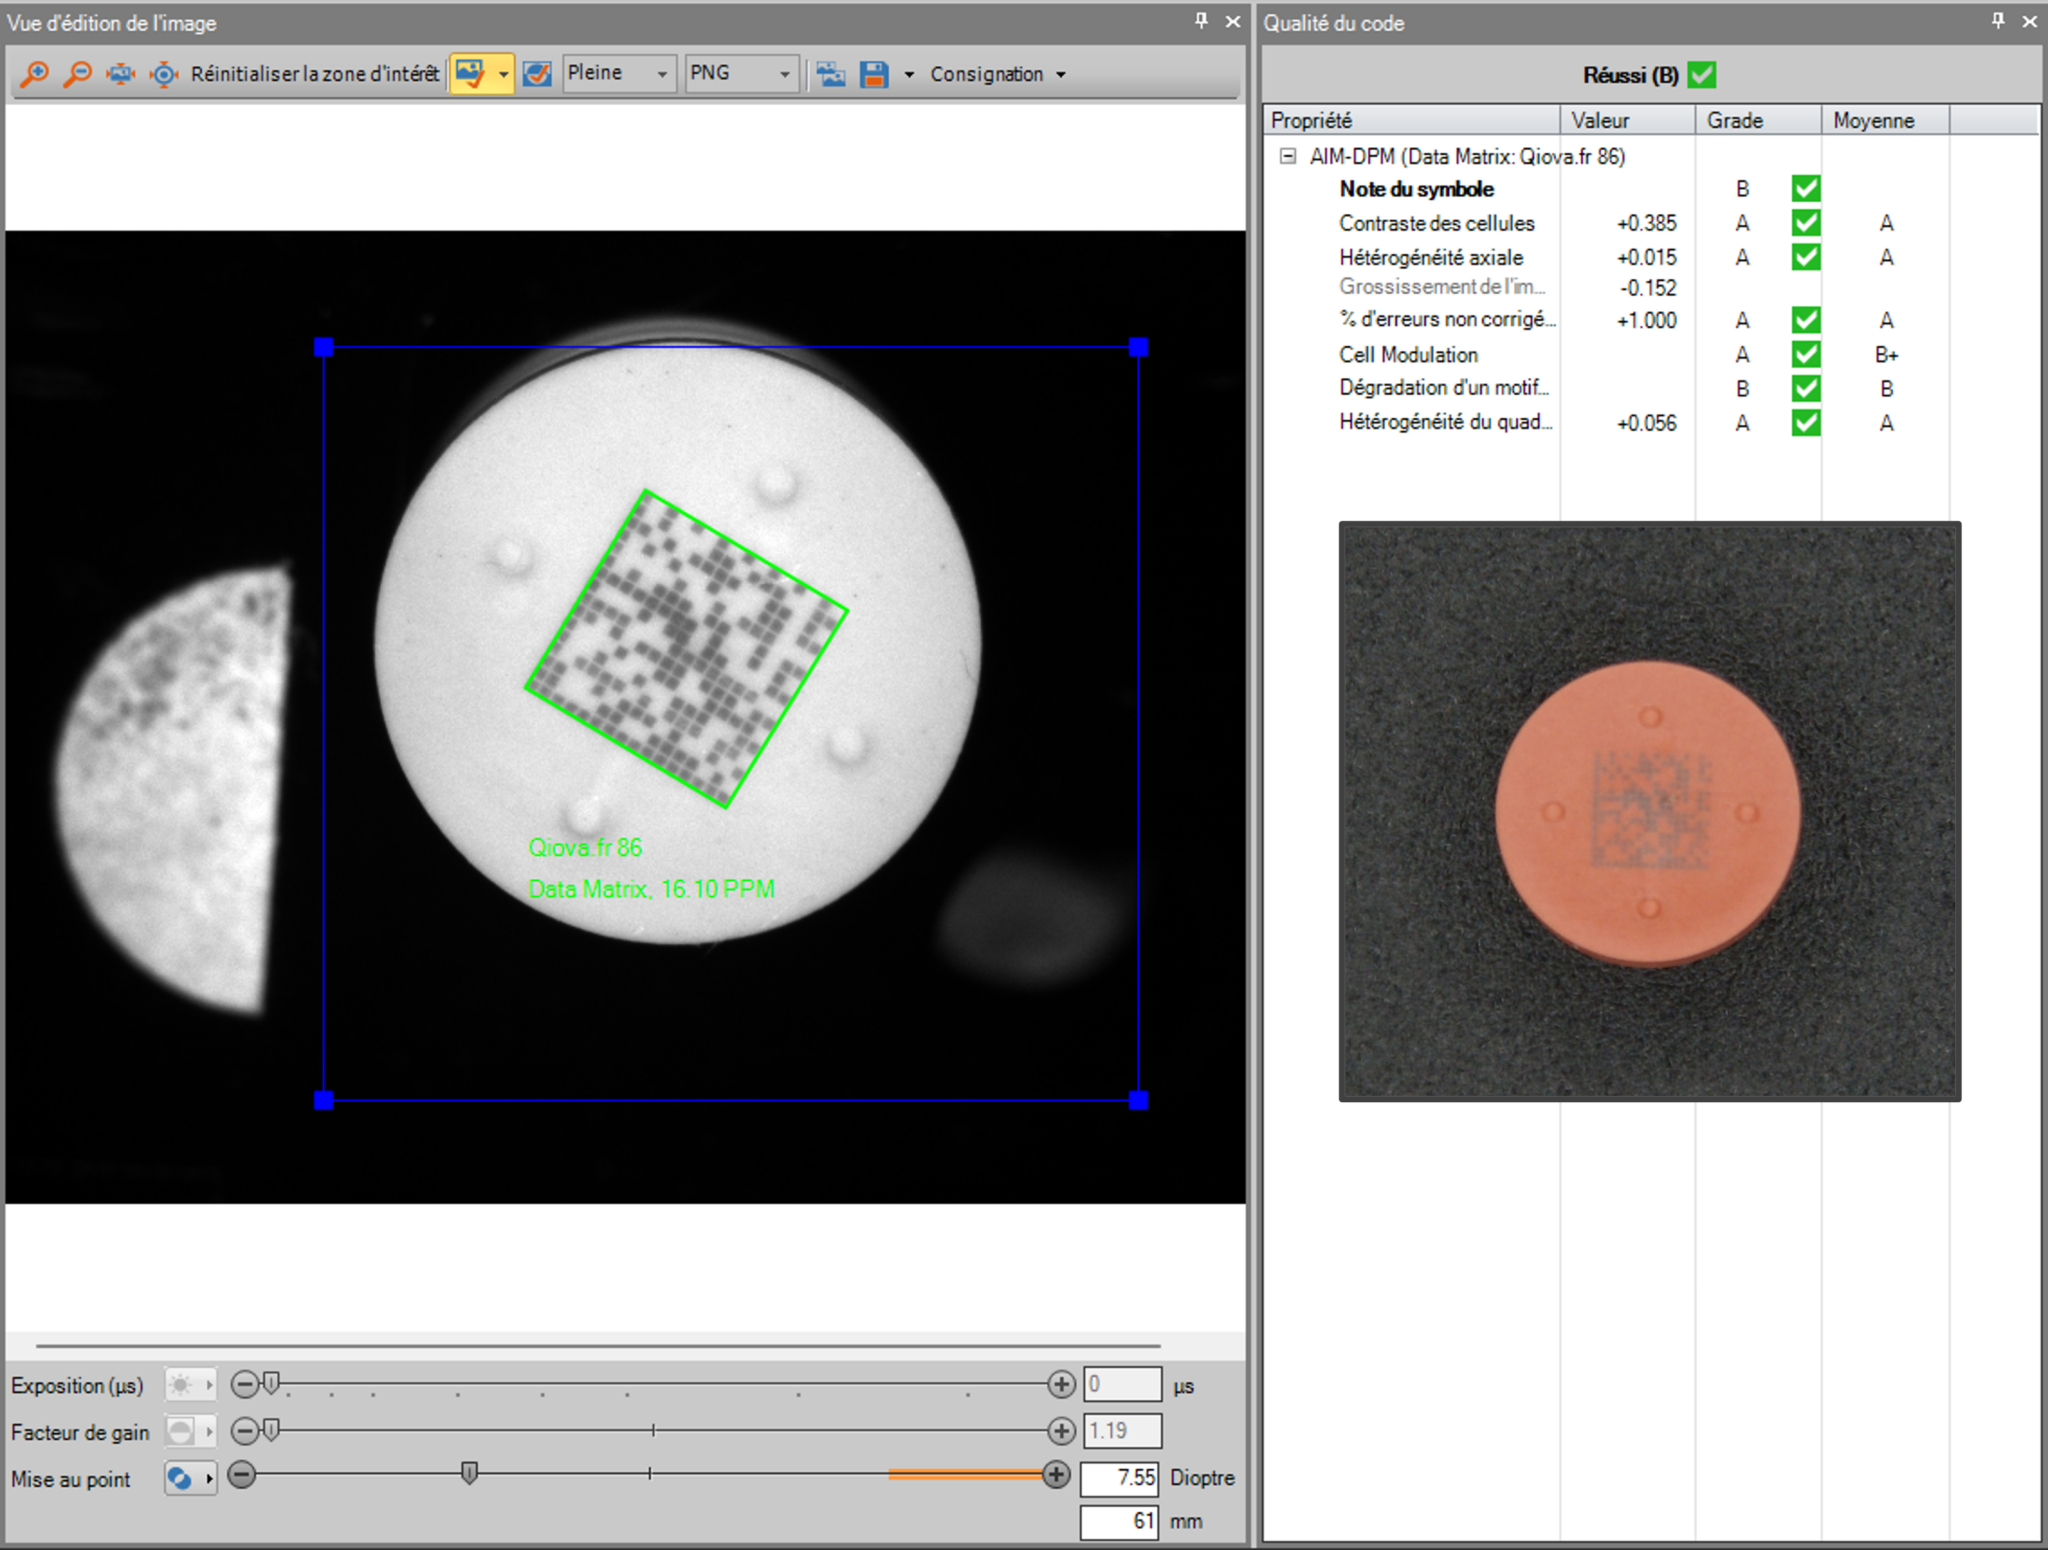Click the Valeur column header
Image resolution: width=2048 pixels, height=1550 pixels.
[1628, 120]
